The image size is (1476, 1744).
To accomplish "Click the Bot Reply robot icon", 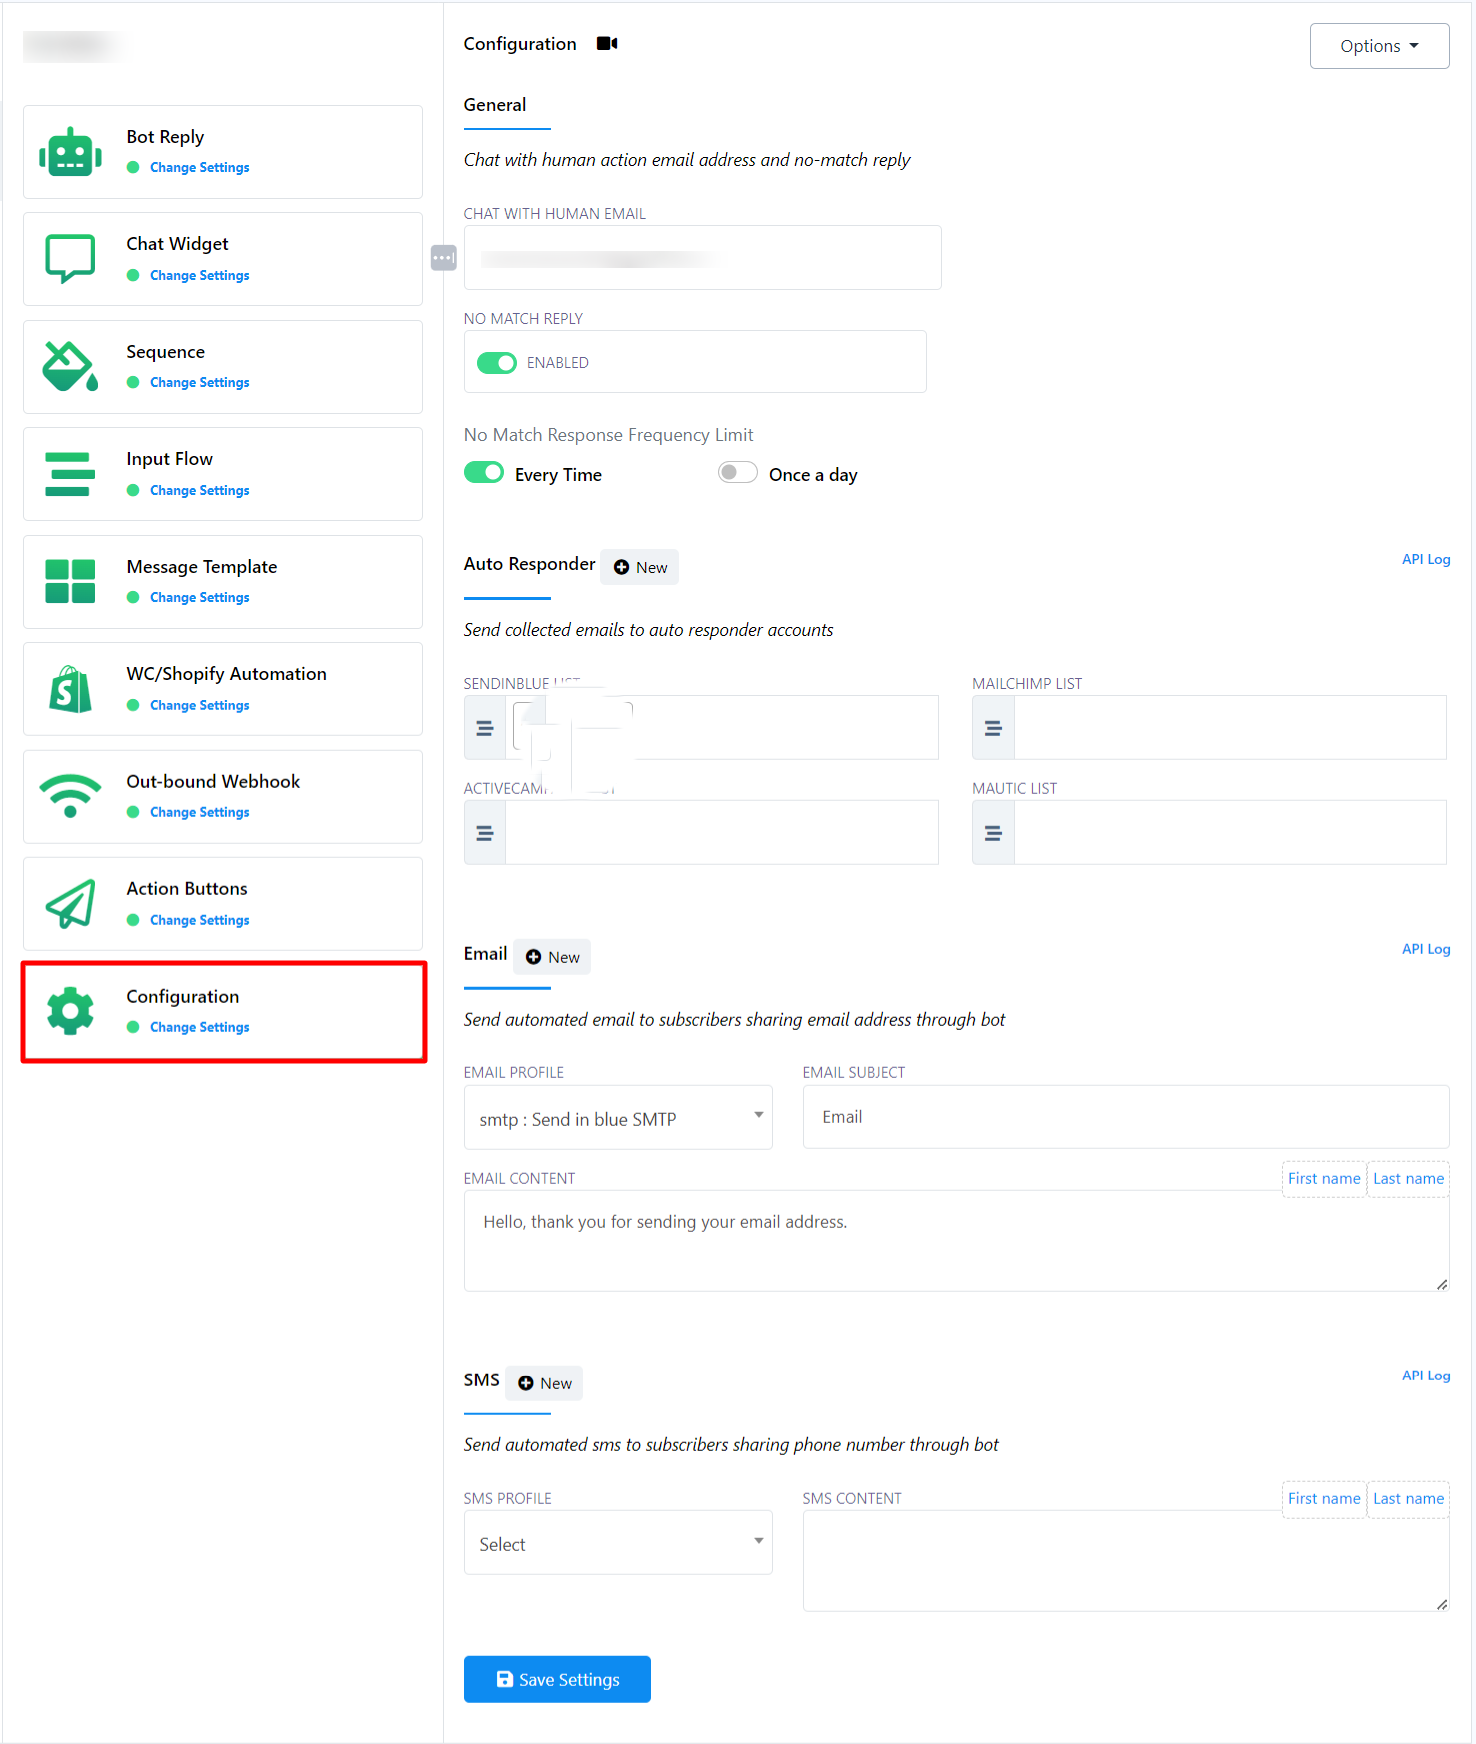I will pyautogui.click(x=70, y=152).
